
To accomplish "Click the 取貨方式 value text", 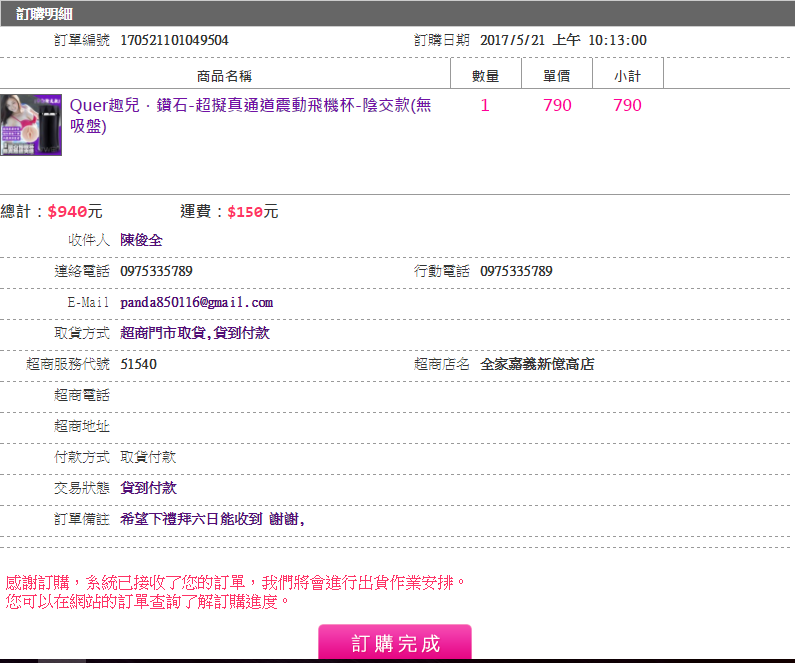I will point(194,333).
